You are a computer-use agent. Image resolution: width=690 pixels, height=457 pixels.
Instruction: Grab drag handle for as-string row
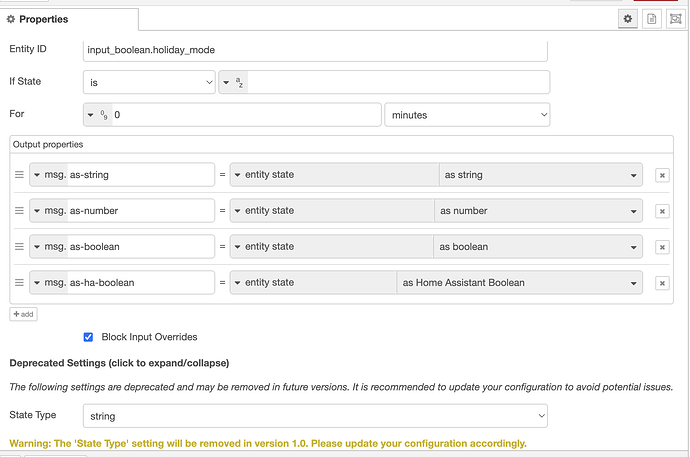pos(19,175)
